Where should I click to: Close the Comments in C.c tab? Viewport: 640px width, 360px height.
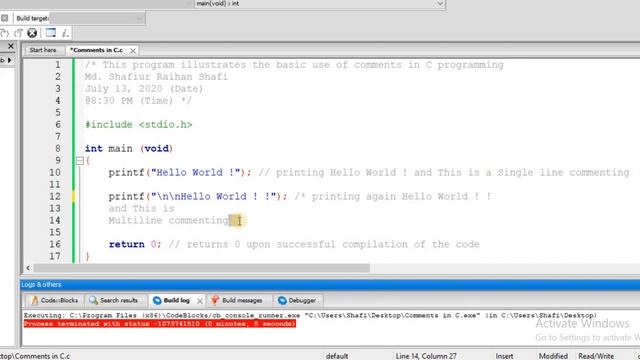click(133, 51)
